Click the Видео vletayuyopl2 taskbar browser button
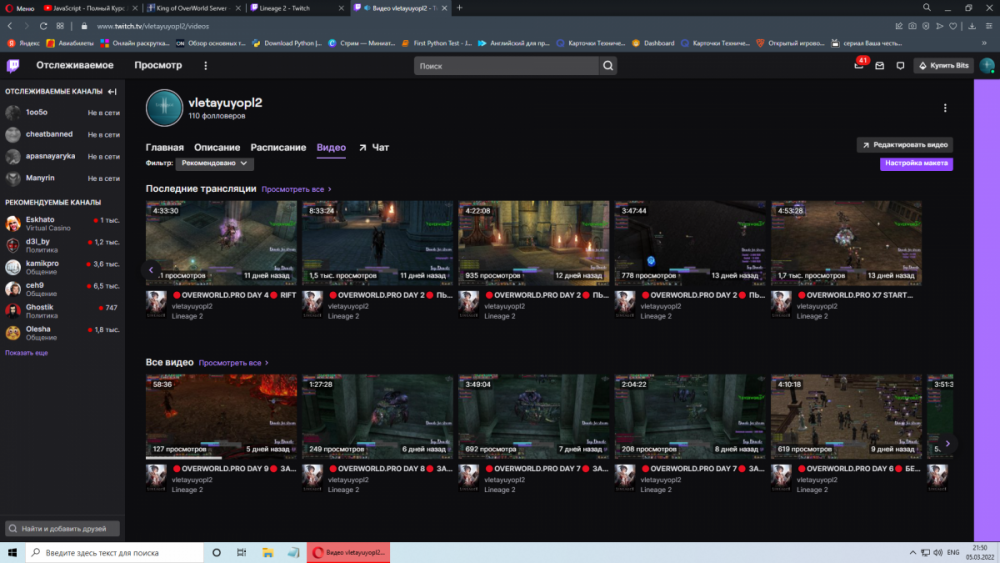 349,552
